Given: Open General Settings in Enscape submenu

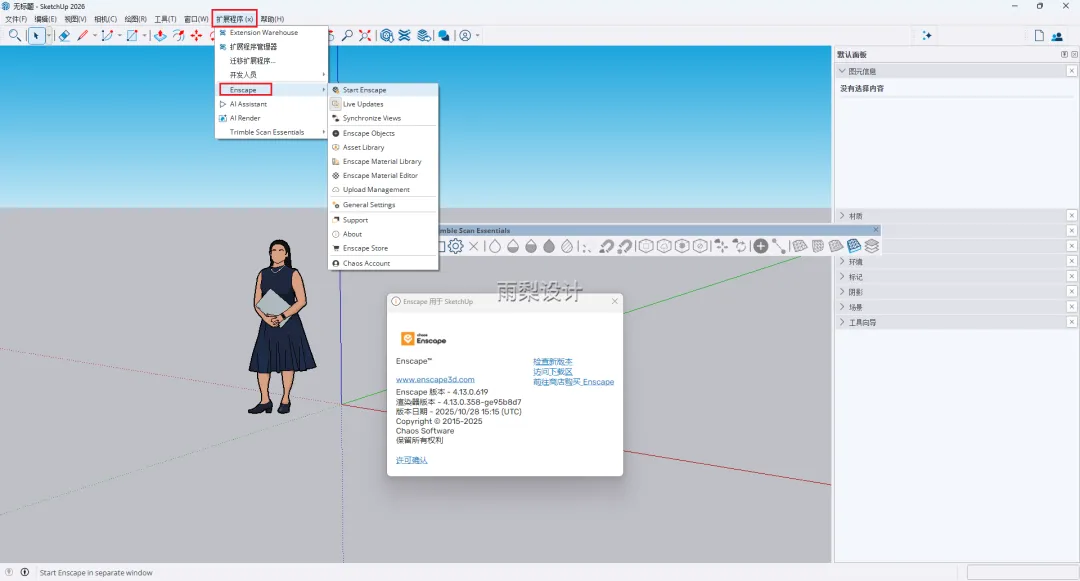Looking at the screenshot, I should [x=383, y=204].
